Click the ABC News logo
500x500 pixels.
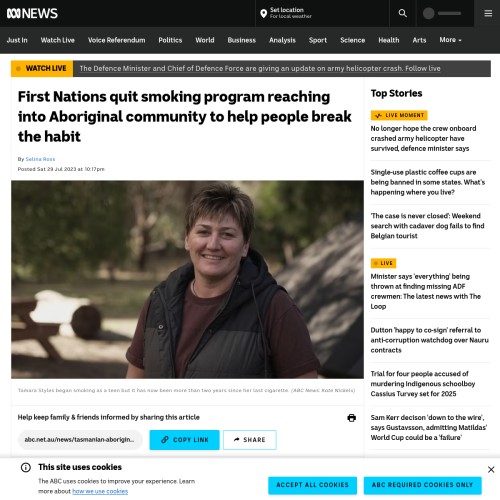(32, 13)
